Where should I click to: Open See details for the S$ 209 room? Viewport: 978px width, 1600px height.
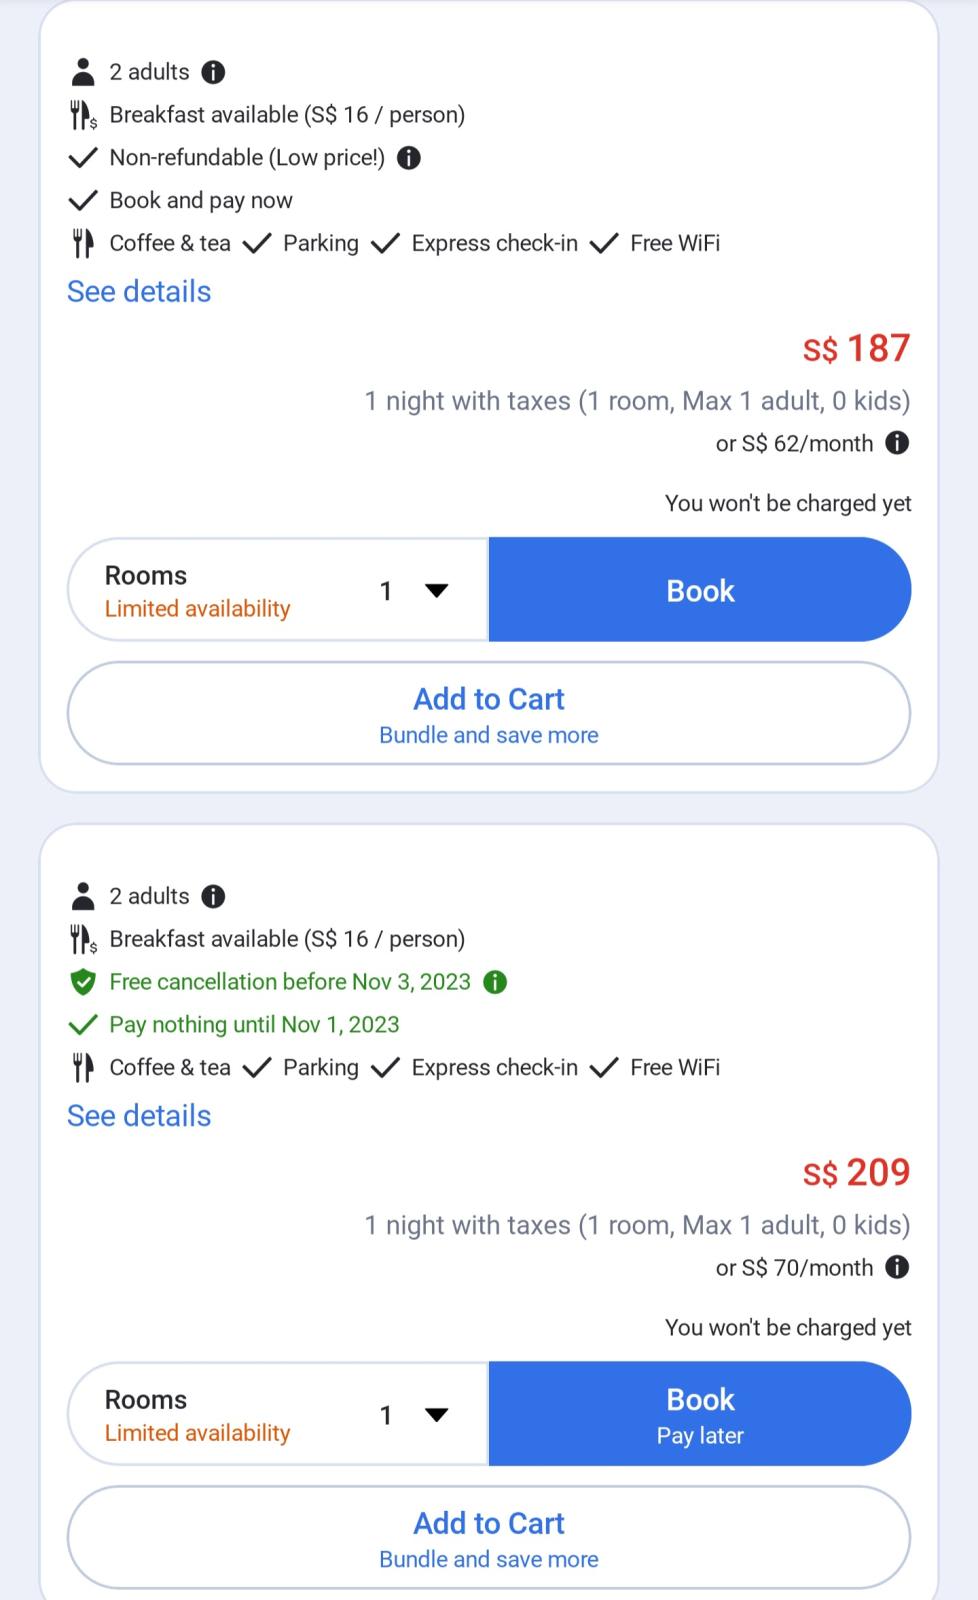tap(139, 1116)
